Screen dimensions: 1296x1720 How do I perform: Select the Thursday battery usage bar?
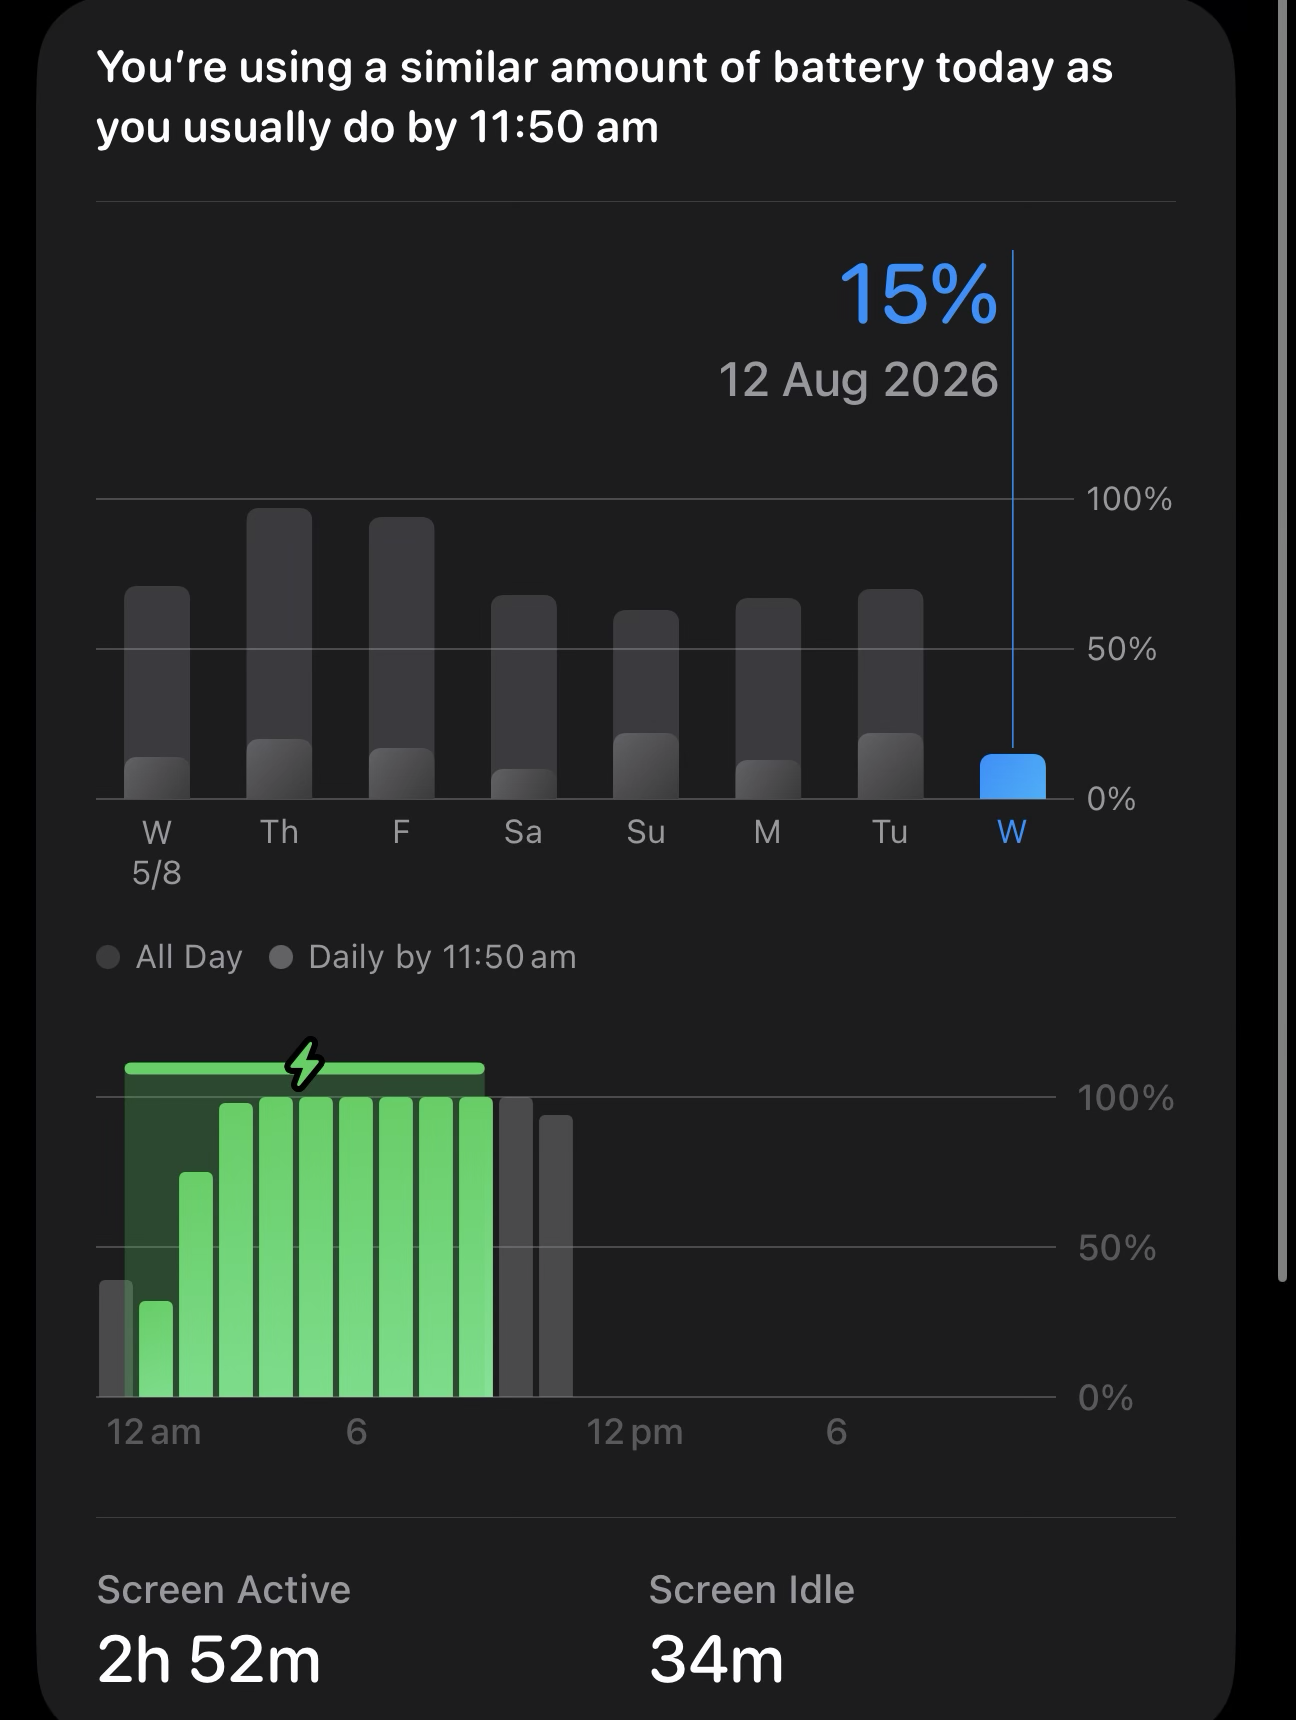pos(279,653)
